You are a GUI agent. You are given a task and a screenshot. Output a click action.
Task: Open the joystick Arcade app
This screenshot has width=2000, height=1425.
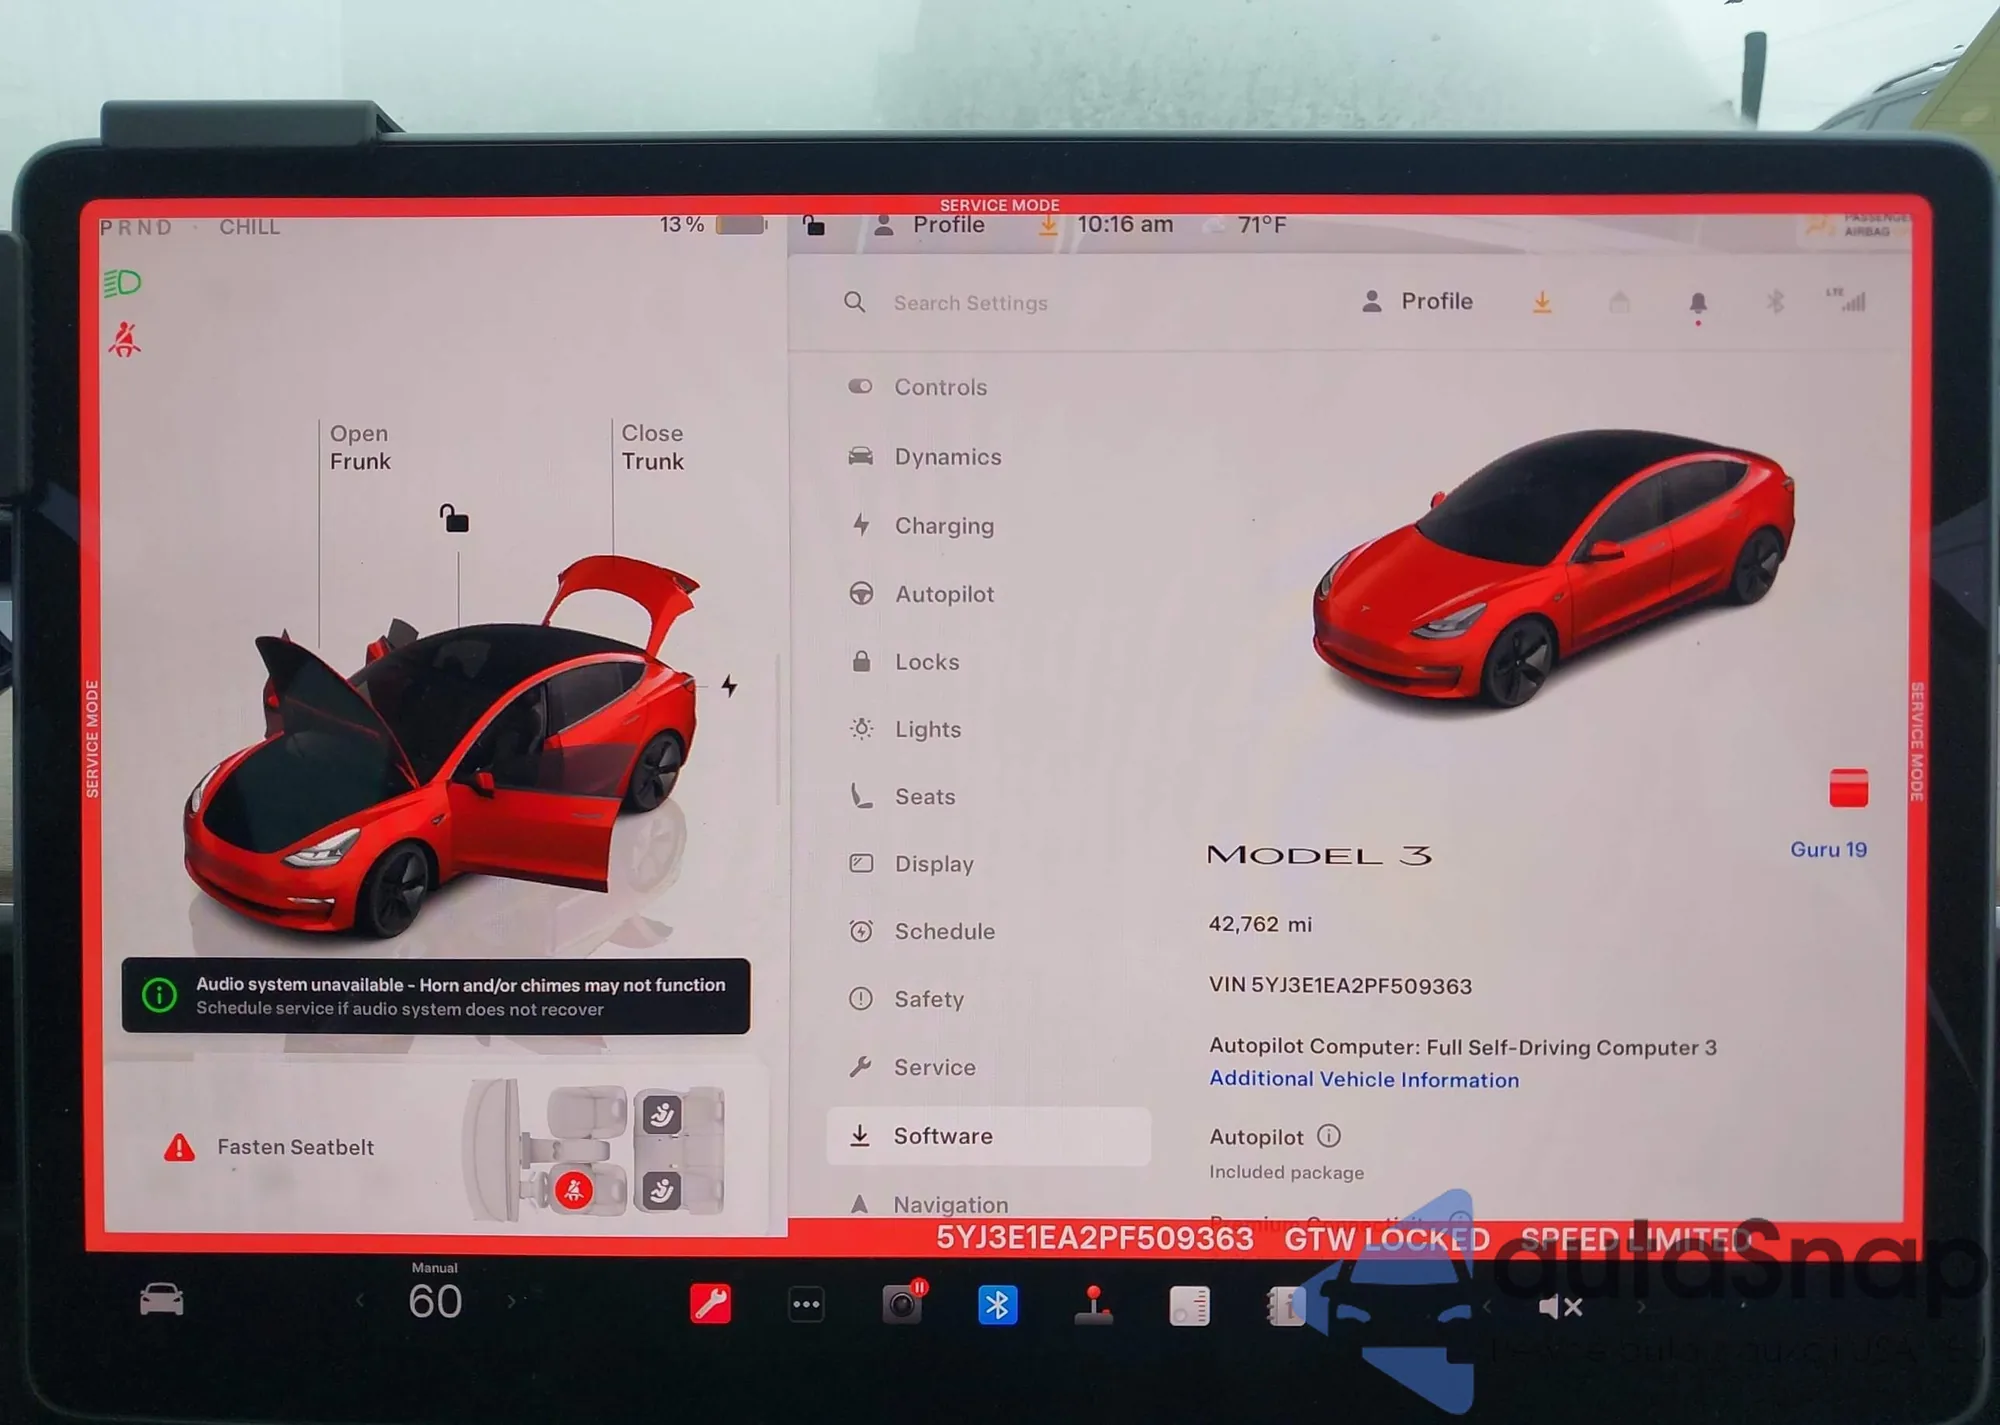point(1093,1304)
